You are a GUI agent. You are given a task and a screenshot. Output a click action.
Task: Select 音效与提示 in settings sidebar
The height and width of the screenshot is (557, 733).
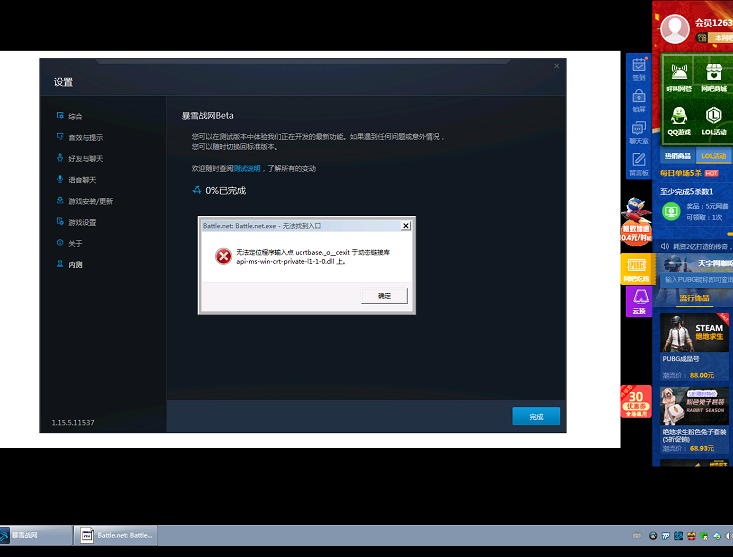[86, 137]
